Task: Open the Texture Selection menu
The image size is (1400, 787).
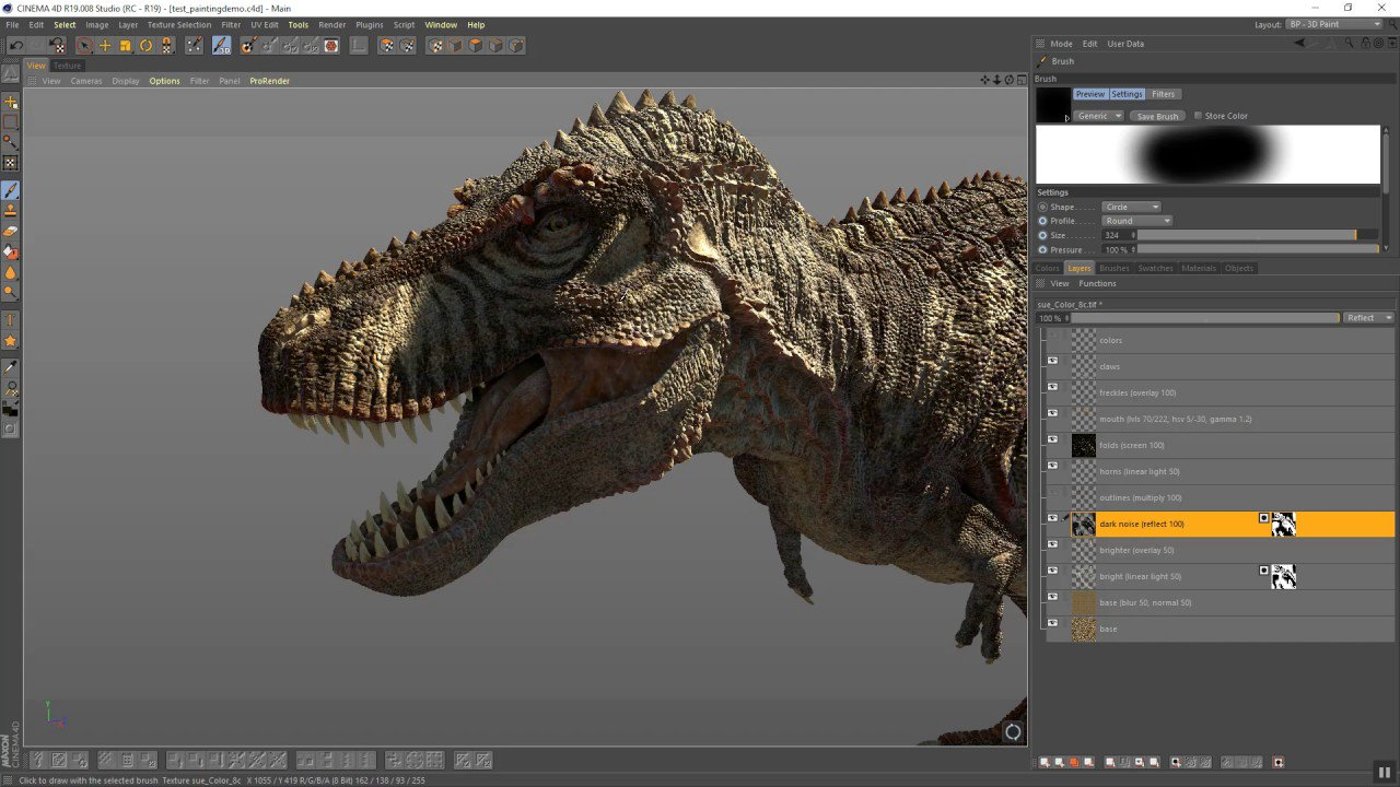Action: 179,25
